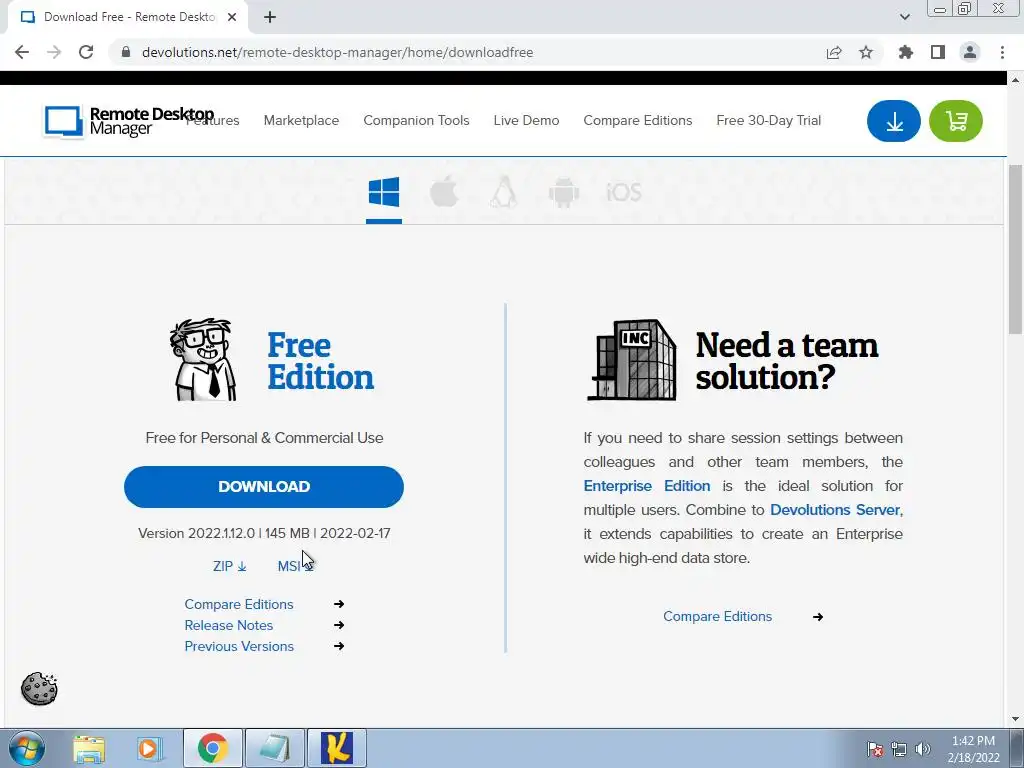Screen dimensions: 1024x768
Task: Open the browser extensions puzzle icon
Action: (x=906, y=52)
